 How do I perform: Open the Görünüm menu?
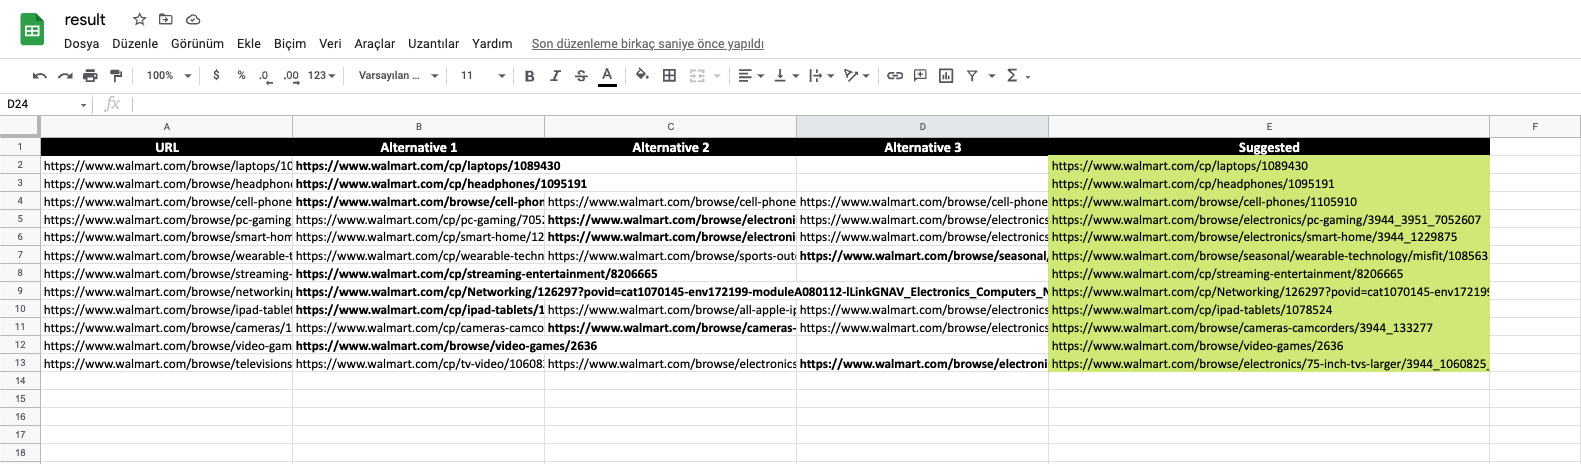pyautogui.click(x=197, y=44)
